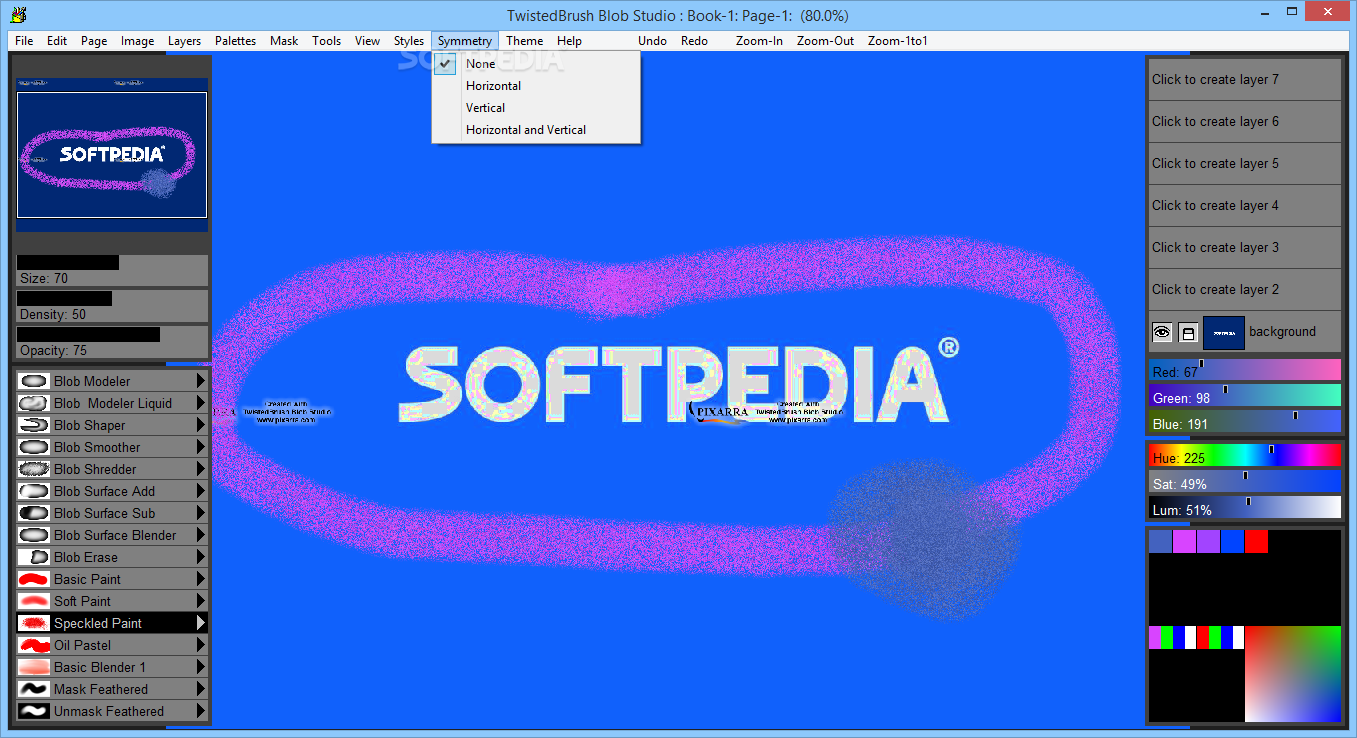Click to create layer 2
Screen dimensions: 1357x738
[1244, 289]
